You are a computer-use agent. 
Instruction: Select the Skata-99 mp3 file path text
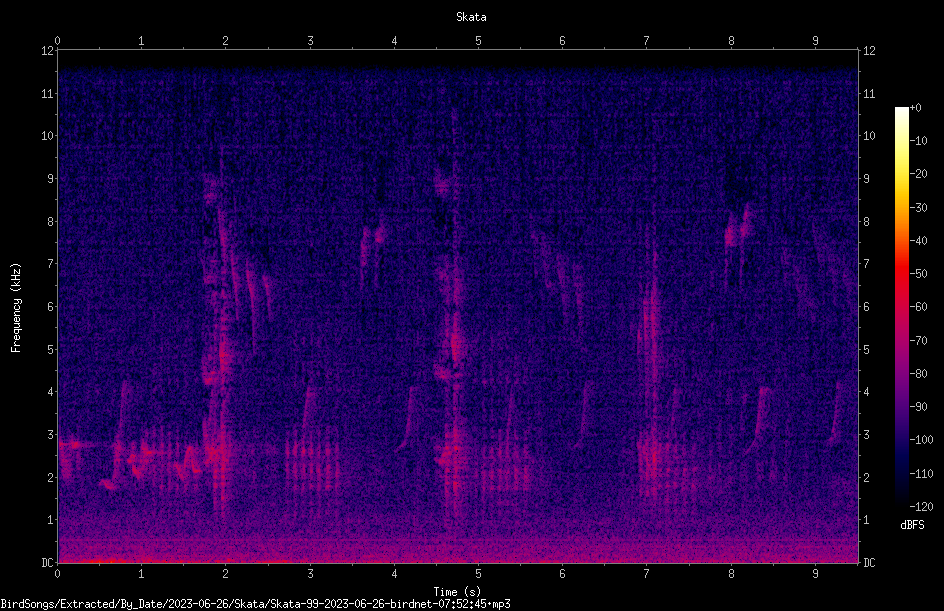pyautogui.click(x=255, y=604)
